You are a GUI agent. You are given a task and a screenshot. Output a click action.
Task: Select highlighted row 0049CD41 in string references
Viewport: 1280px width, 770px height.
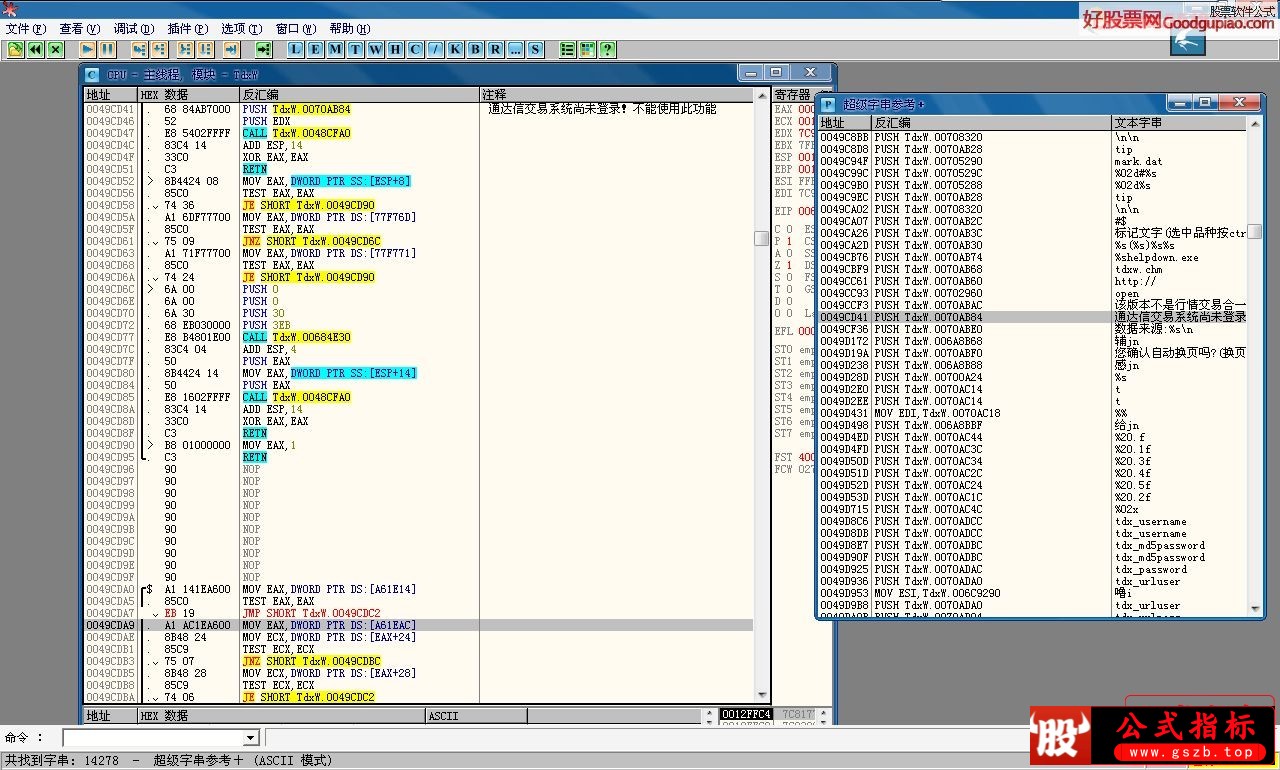click(x=1033, y=317)
